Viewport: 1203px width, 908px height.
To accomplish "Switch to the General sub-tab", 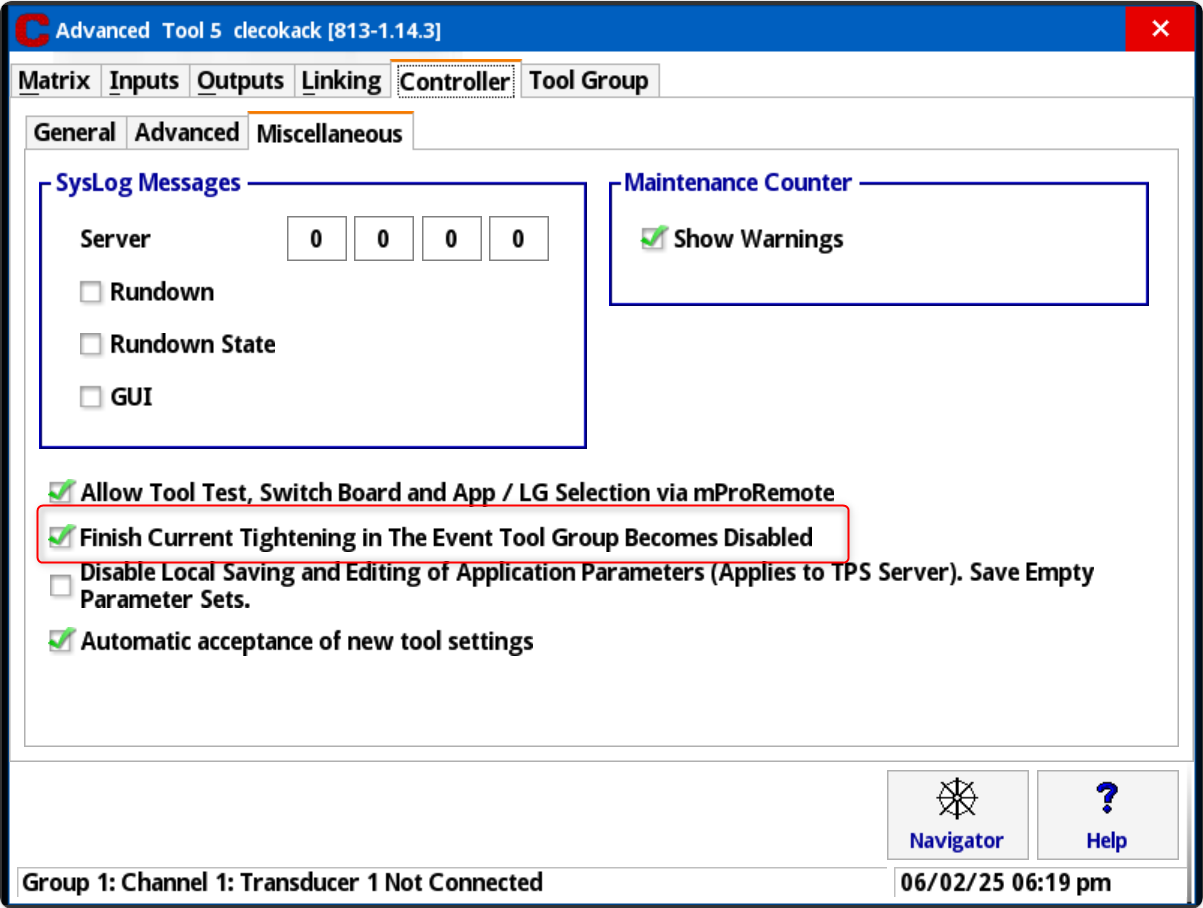I will [x=75, y=133].
